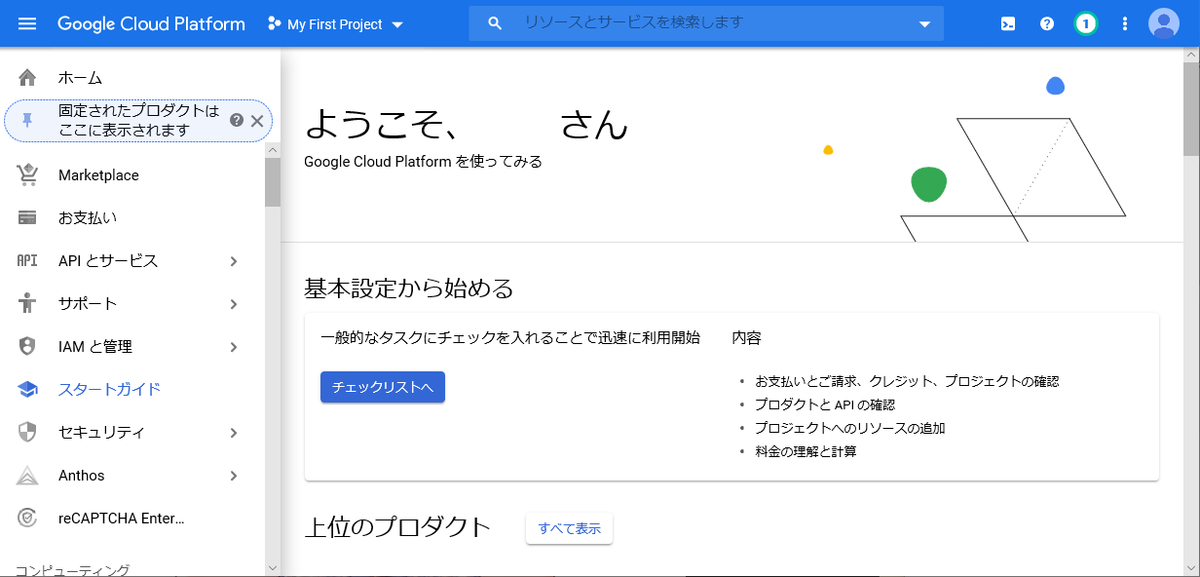1200x577 pixels.
Task: Click sidebar scrollbar down arrow
Action: [273, 568]
